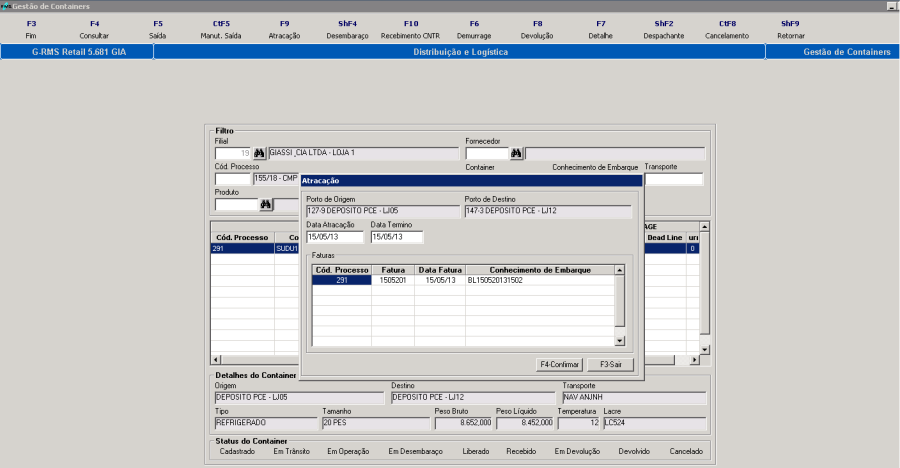Click Destino field DEPOSITO PCE - LJ12
Screen dimensions: 900x468
(x=473, y=397)
